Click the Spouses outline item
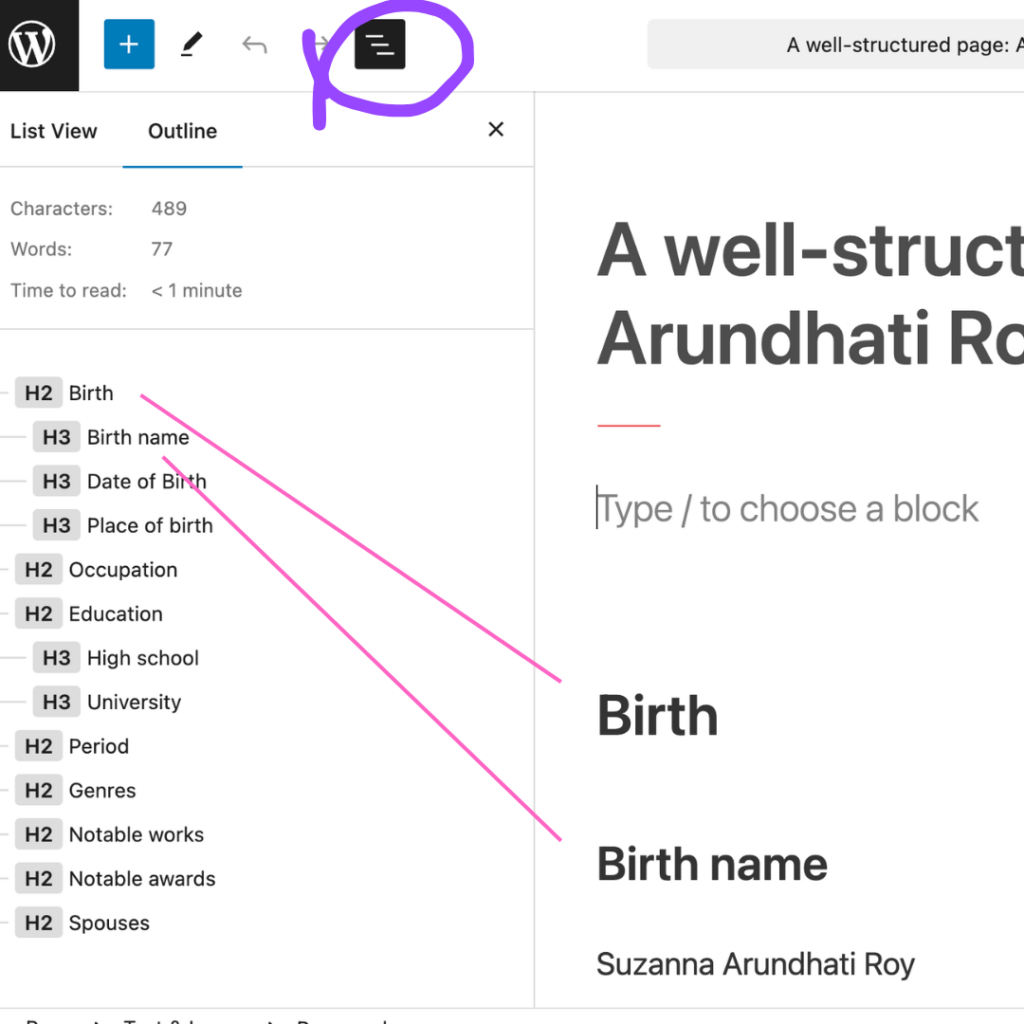The width and height of the screenshot is (1024, 1024). 108,923
